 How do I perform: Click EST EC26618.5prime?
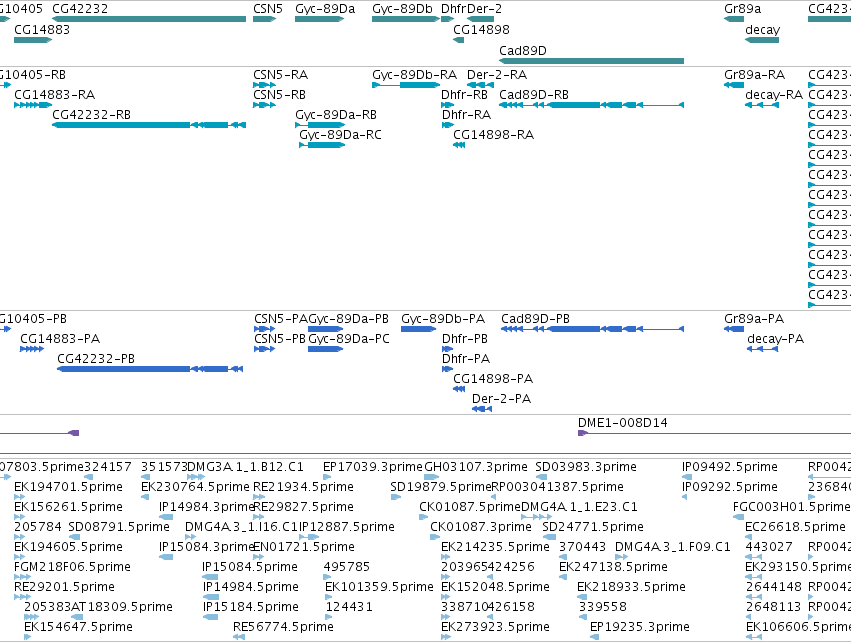pyautogui.click(x=750, y=537)
